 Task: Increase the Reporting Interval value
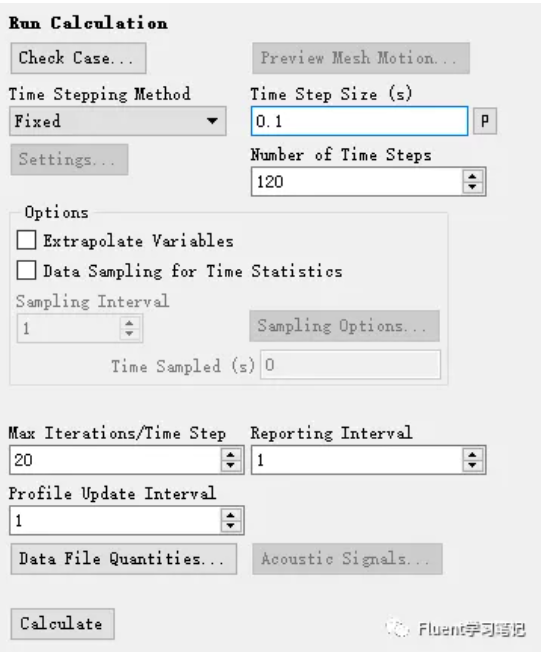pyautogui.click(x=472, y=454)
